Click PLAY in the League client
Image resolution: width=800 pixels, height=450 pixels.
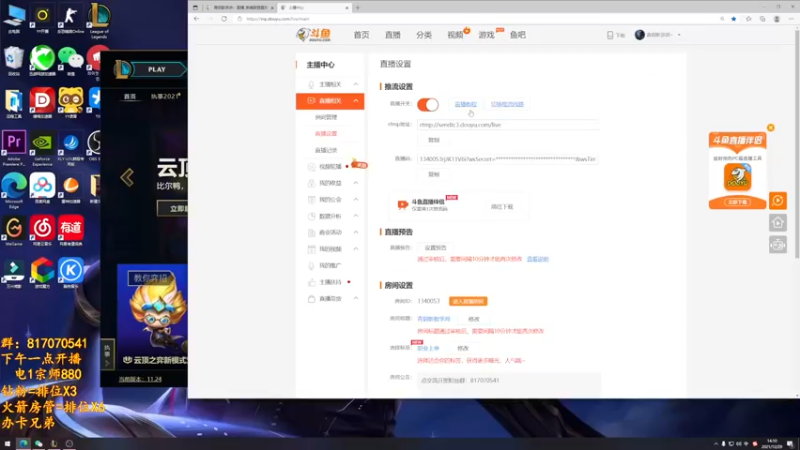156,69
